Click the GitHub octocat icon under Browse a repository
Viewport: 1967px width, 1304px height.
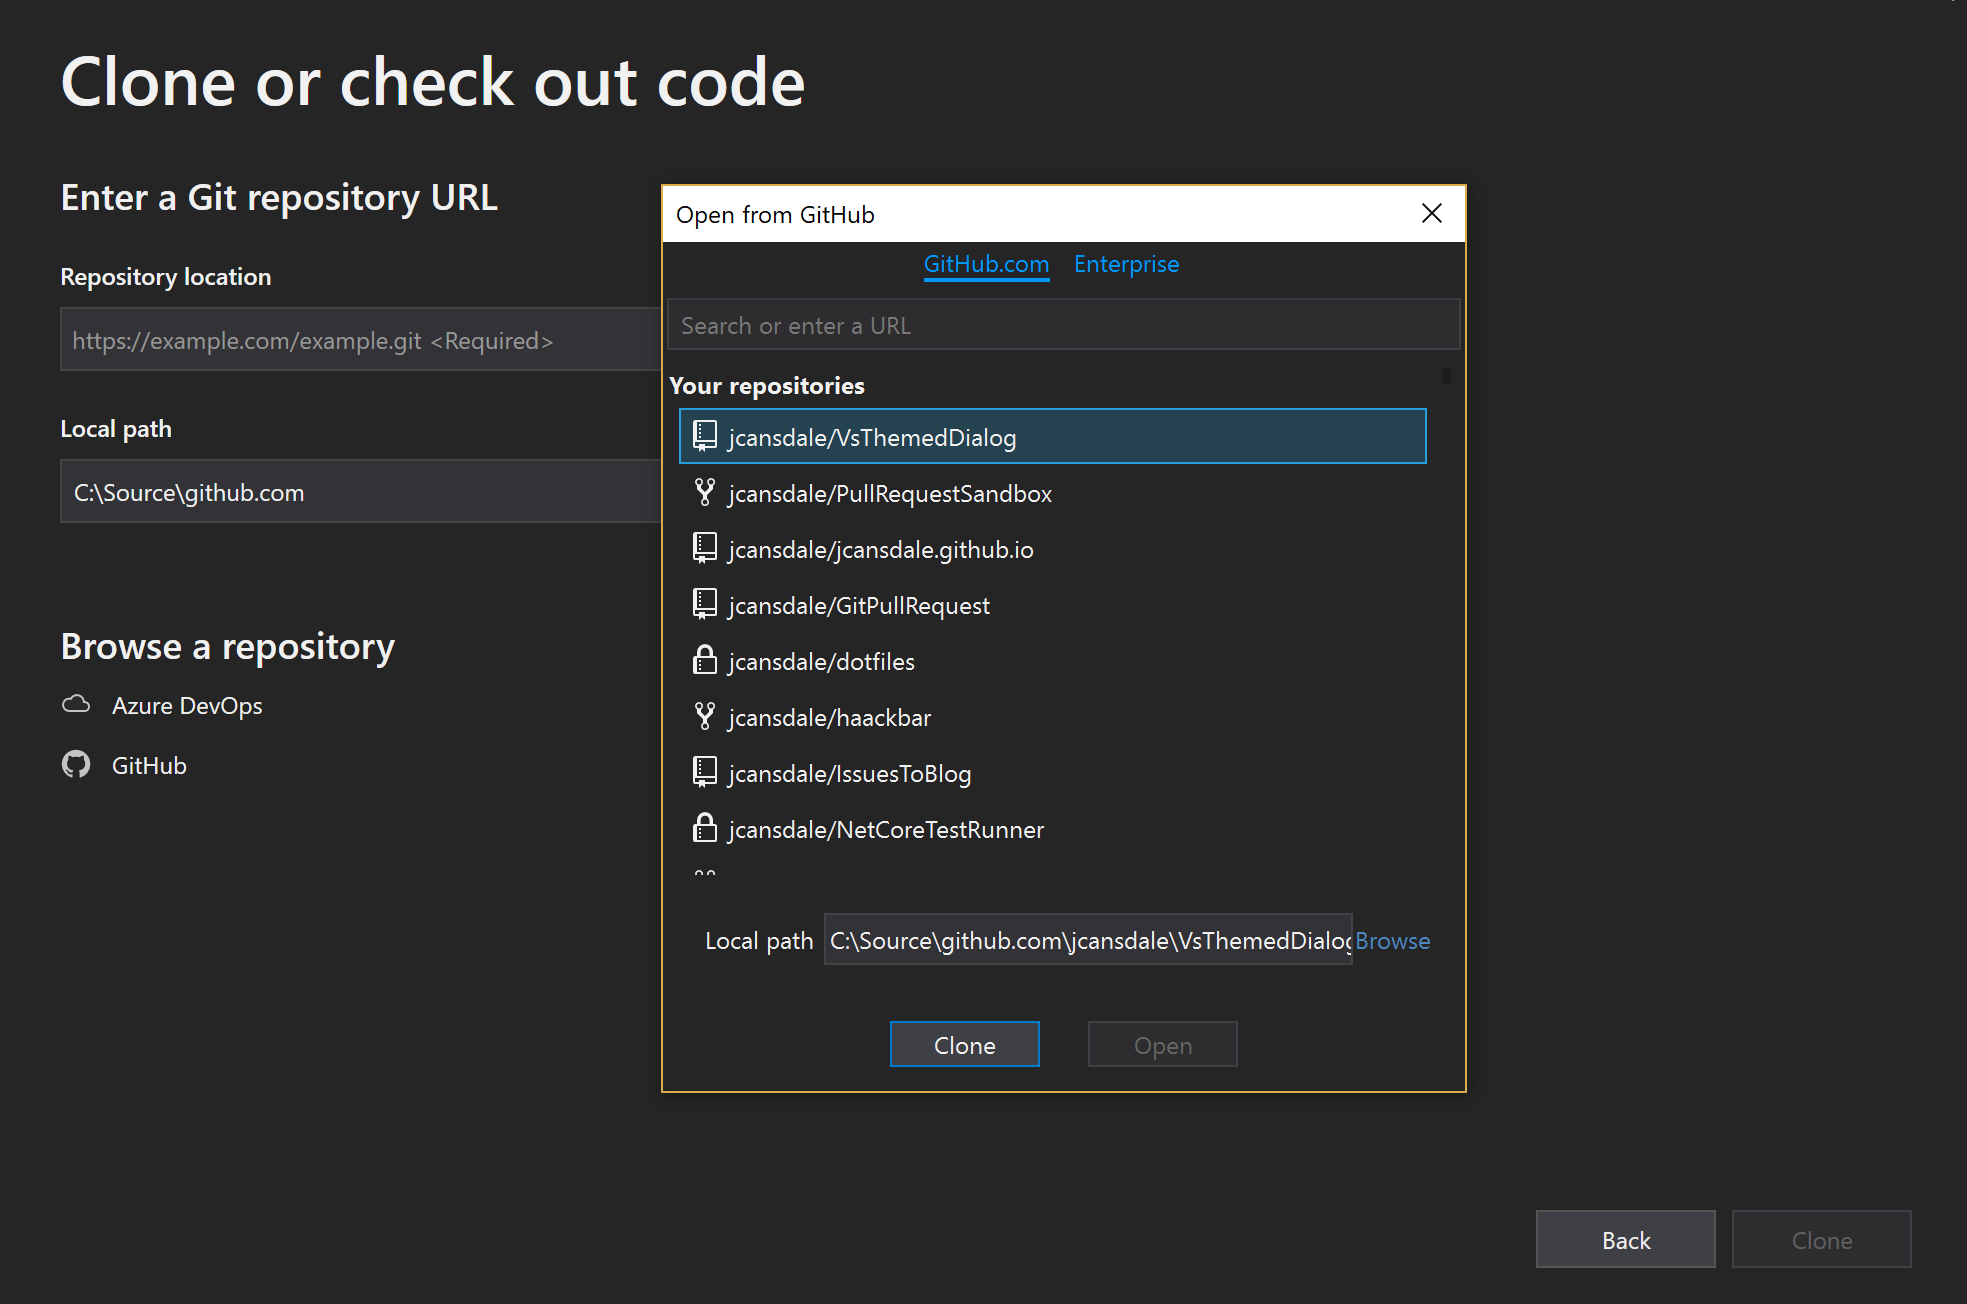76,765
